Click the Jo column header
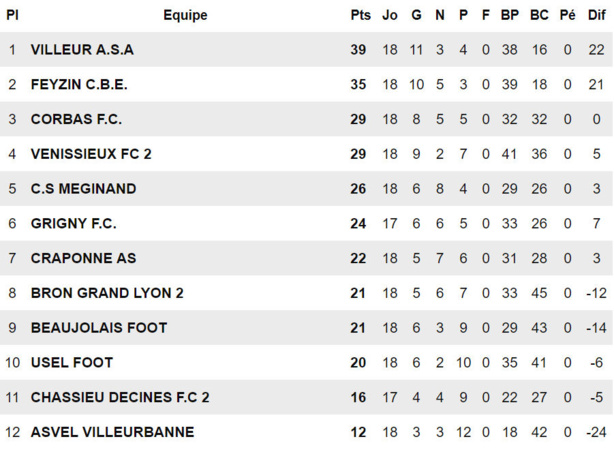The width and height of the screenshot is (614, 452). click(390, 15)
